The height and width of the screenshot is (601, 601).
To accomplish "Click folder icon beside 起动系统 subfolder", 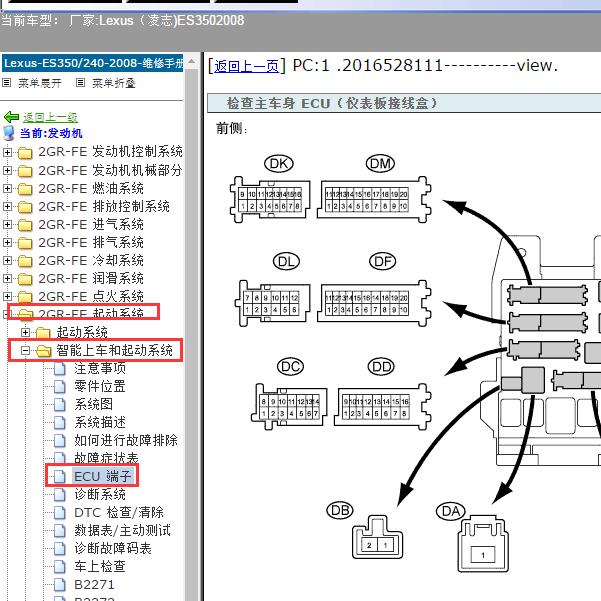I will pyautogui.click(x=43, y=333).
